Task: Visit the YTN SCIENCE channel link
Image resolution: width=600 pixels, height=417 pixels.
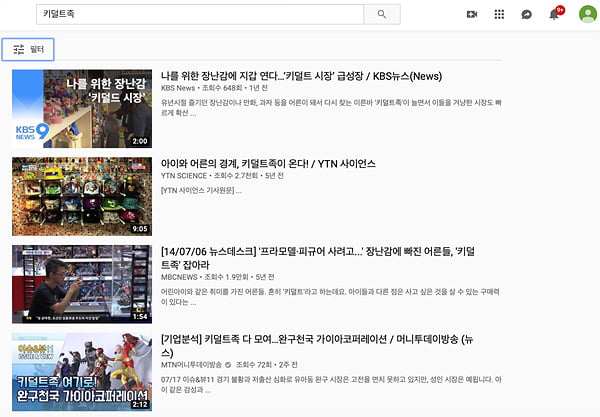Action: [x=184, y=176]
